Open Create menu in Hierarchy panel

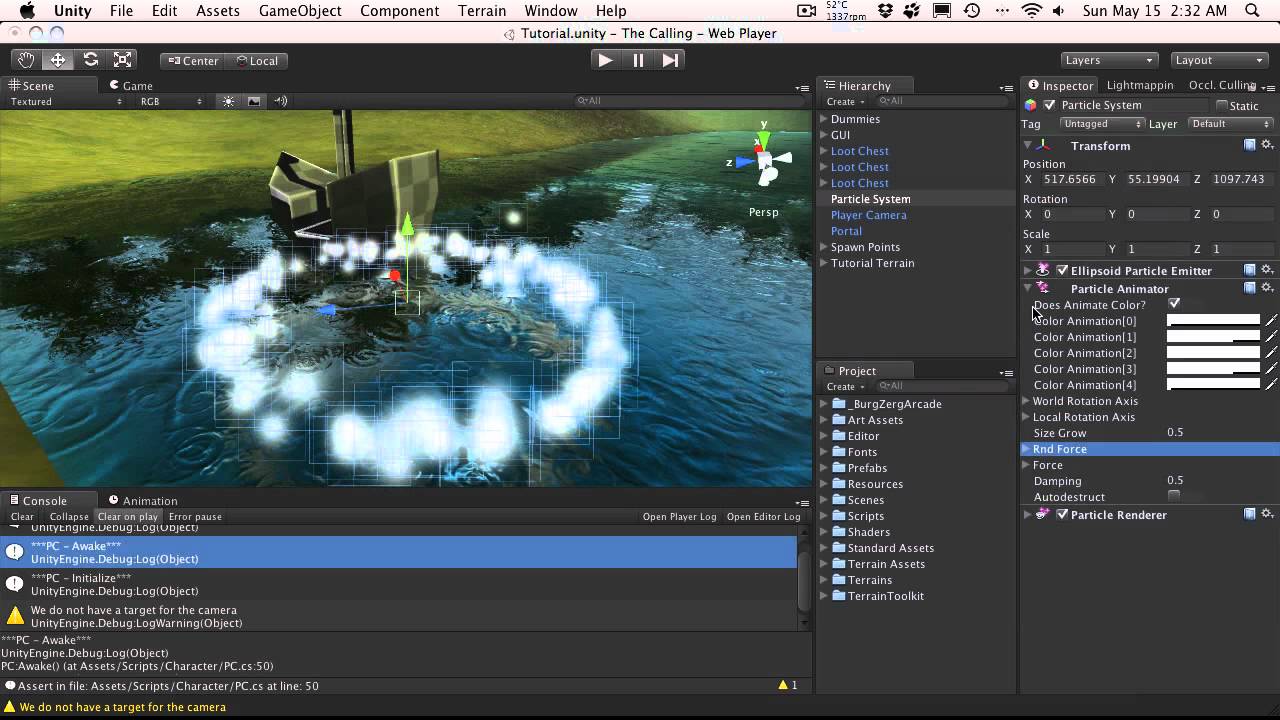(x=845, y=101)
